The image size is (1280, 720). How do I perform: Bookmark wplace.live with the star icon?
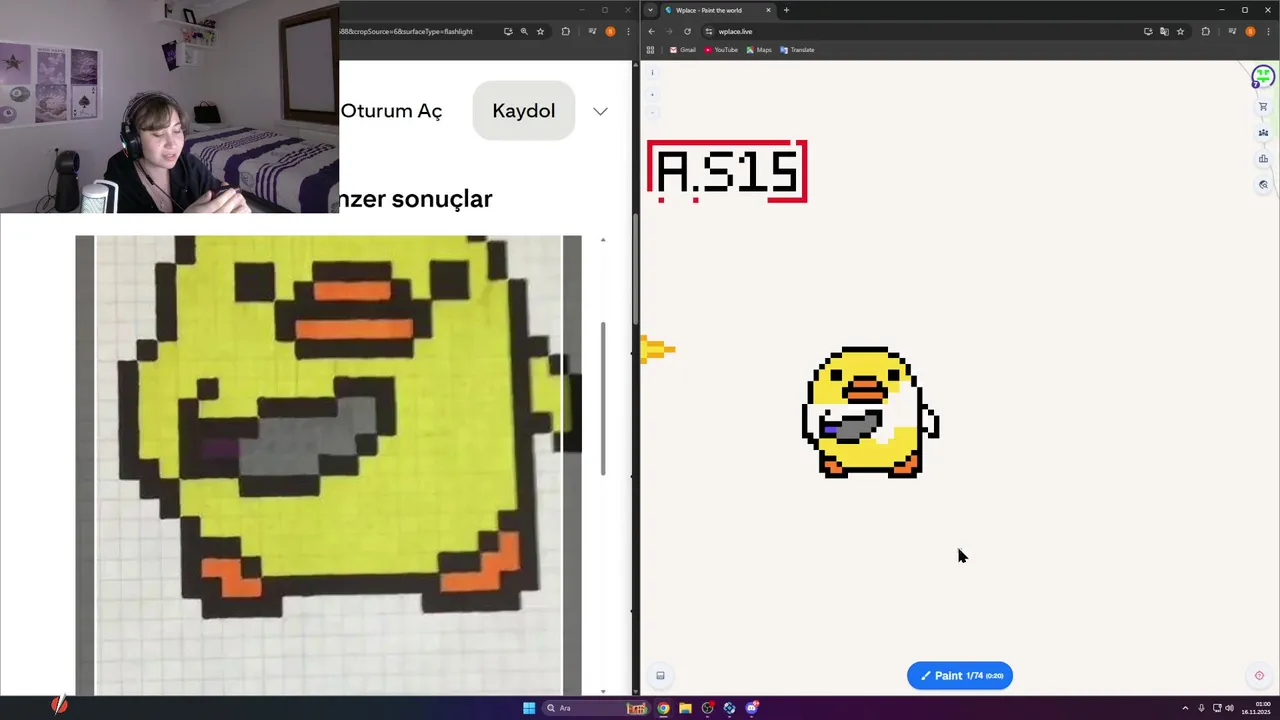1180,31
